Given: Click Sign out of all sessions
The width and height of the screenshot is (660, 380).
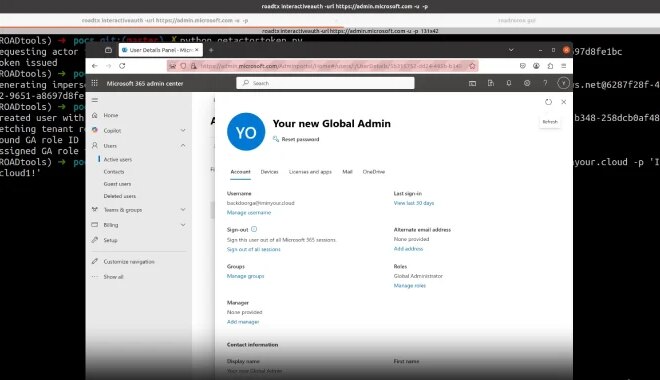Looking at the screenshot, I should (x=253, y=249).
